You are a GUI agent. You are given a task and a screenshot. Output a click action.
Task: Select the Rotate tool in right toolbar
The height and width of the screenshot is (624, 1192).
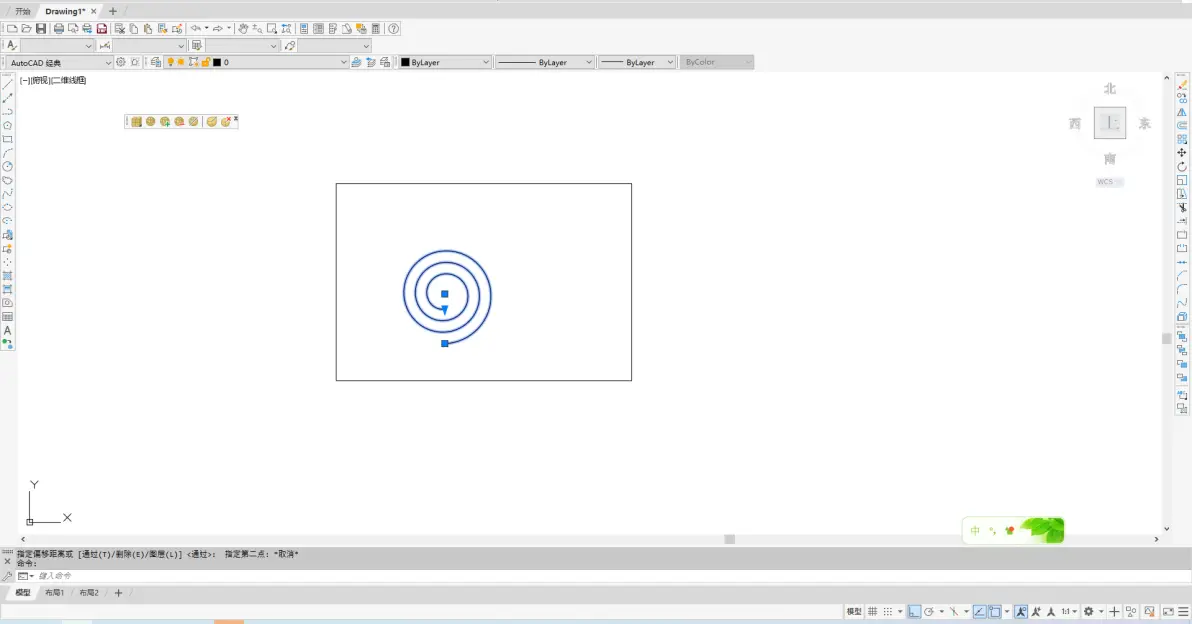click(1182, 166)
